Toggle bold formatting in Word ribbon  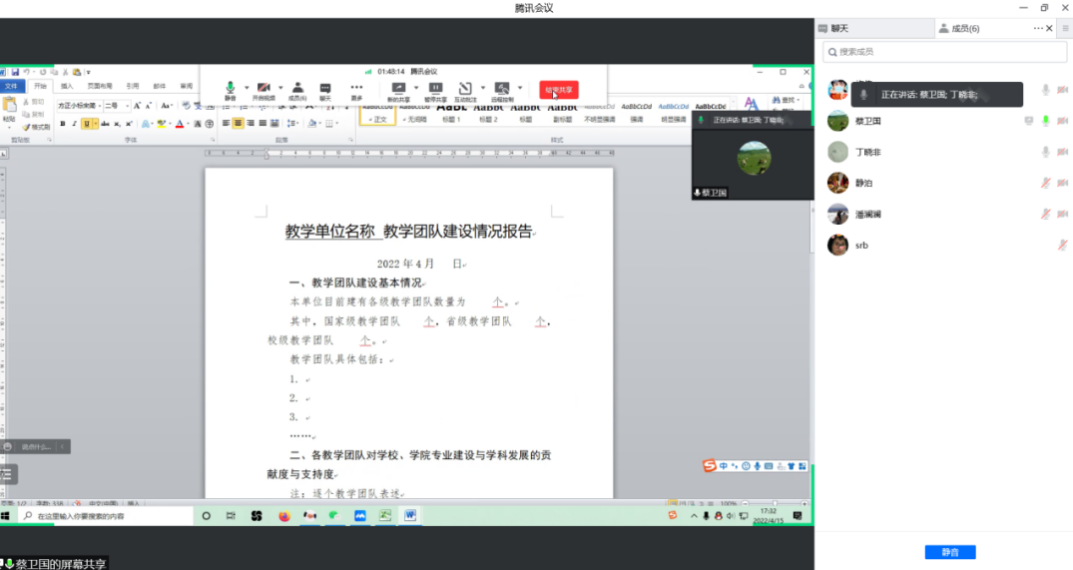pos(62,124)
